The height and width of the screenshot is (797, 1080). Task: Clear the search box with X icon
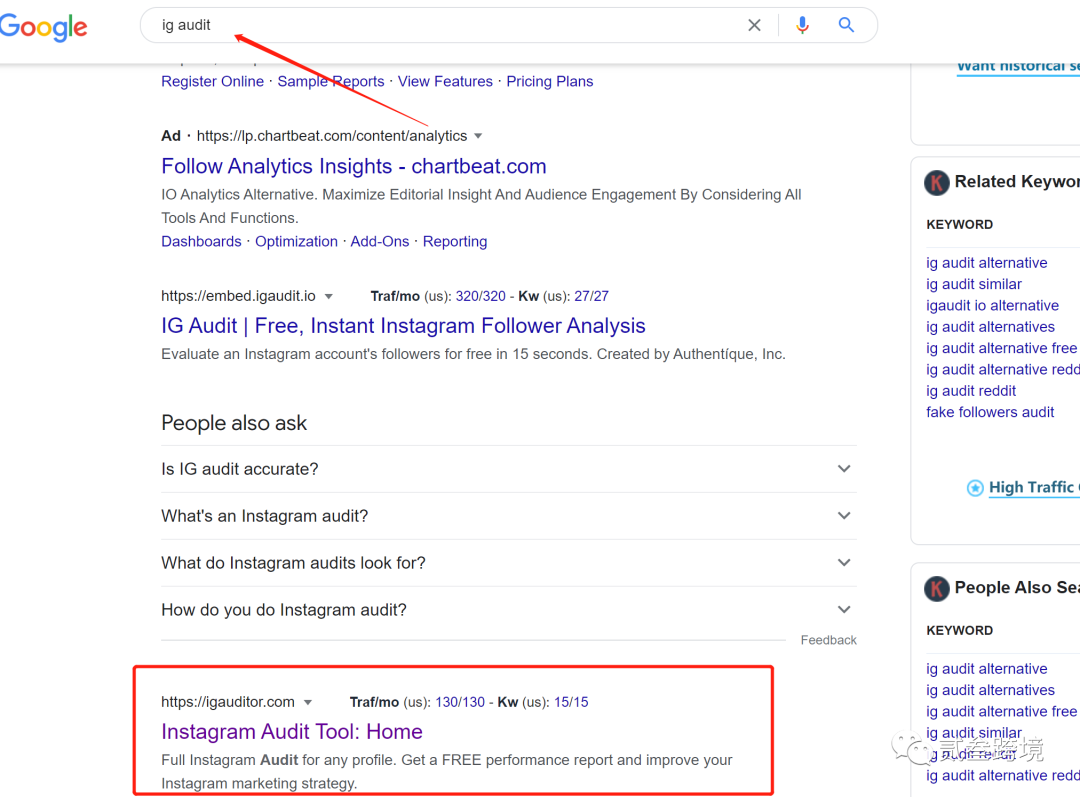click(754, 25)
